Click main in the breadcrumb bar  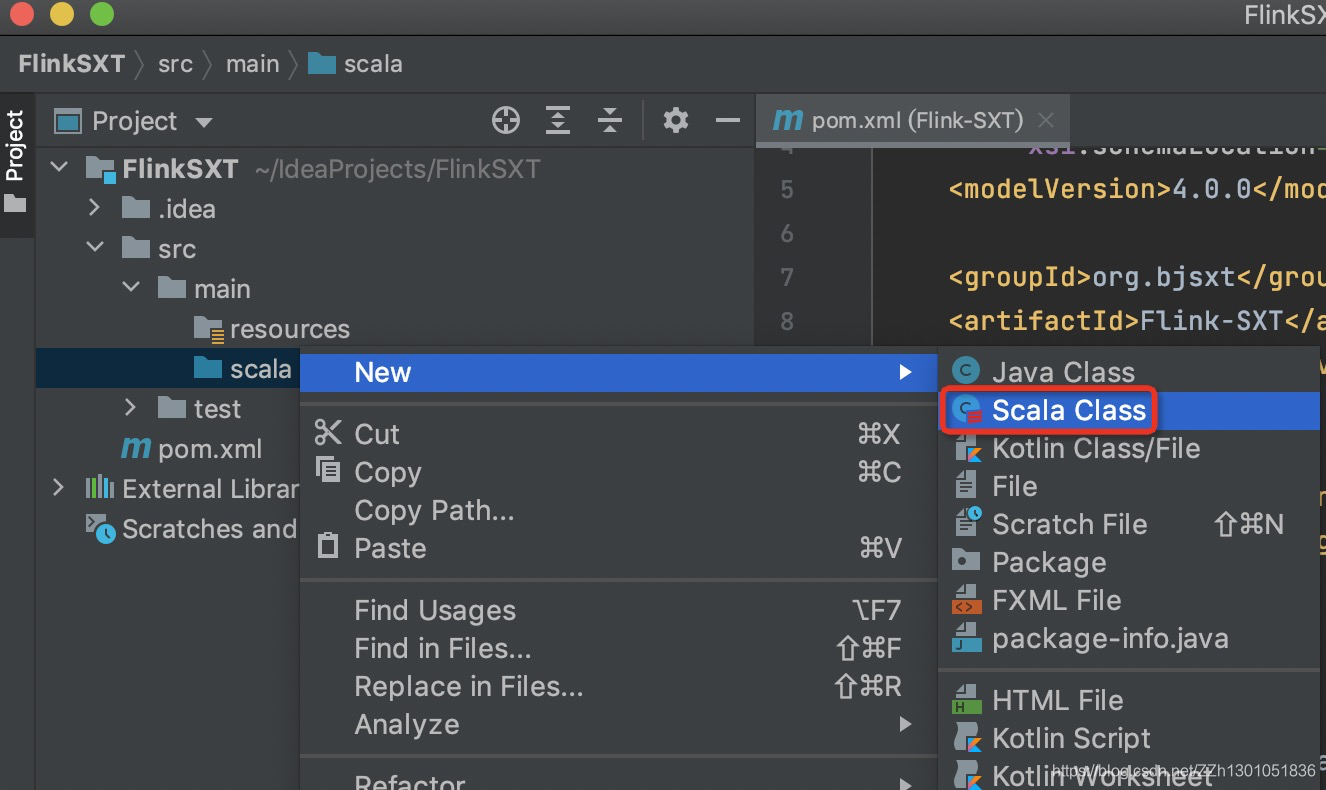tap(253, 64)
